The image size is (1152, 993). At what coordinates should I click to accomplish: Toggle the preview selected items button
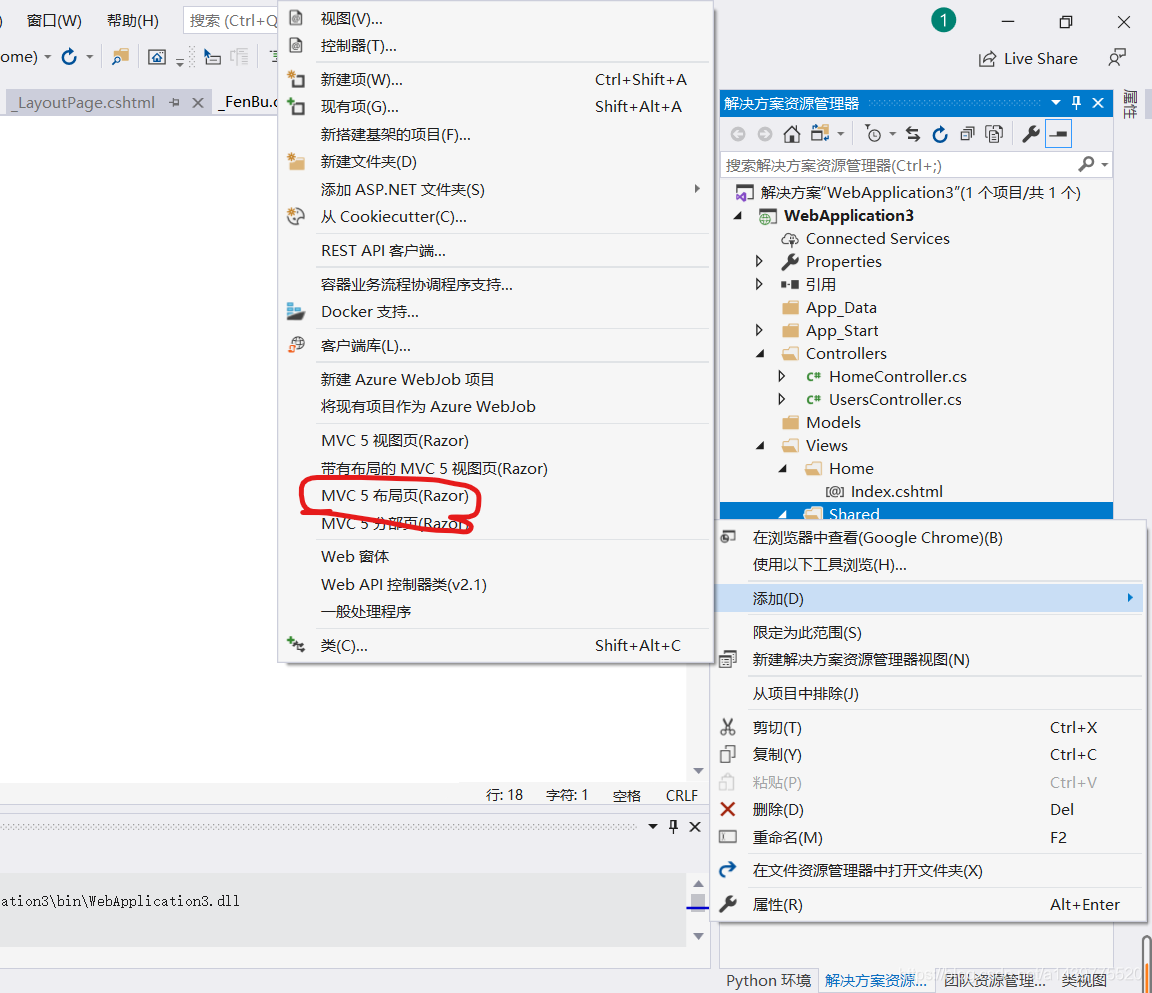point(1059,134)
